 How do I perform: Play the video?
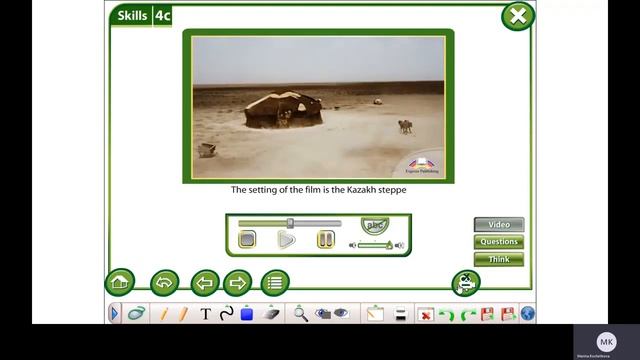coord(286,239)
